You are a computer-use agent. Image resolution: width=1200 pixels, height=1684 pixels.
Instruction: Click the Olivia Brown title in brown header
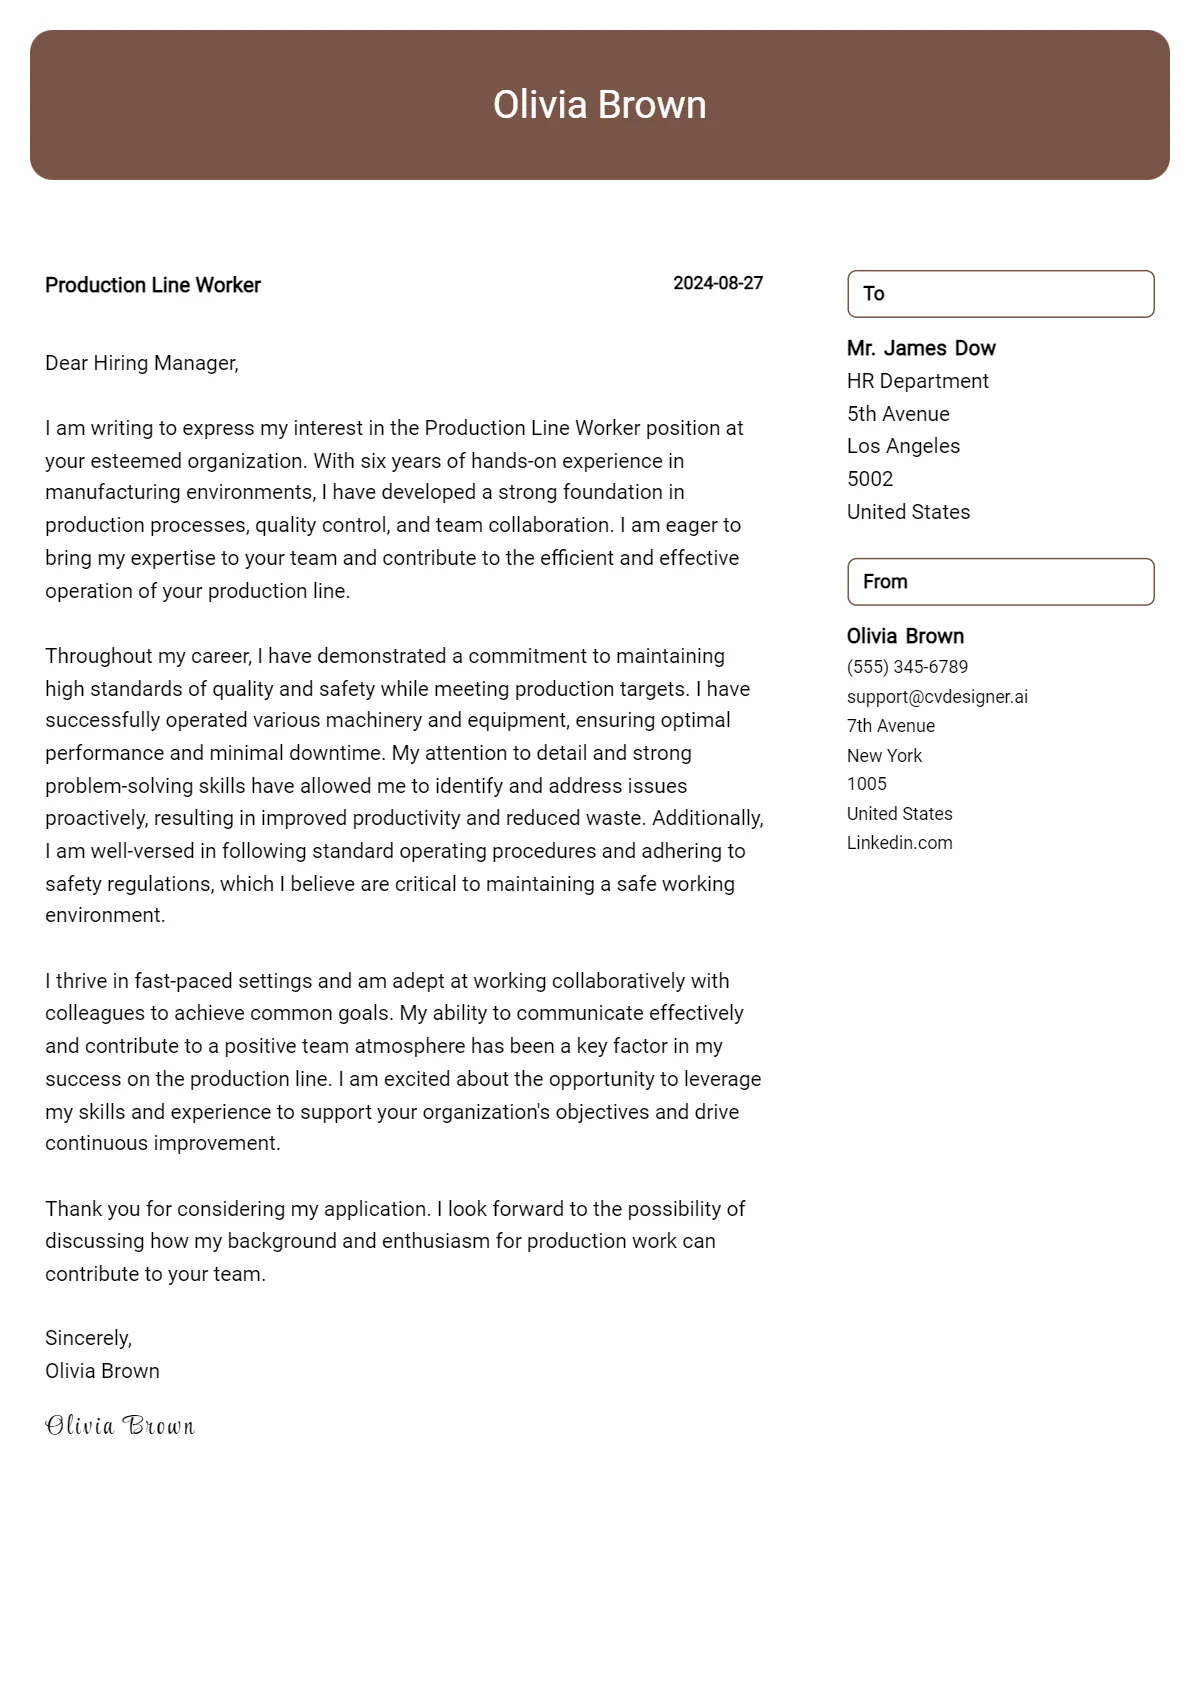coord(600,105)
